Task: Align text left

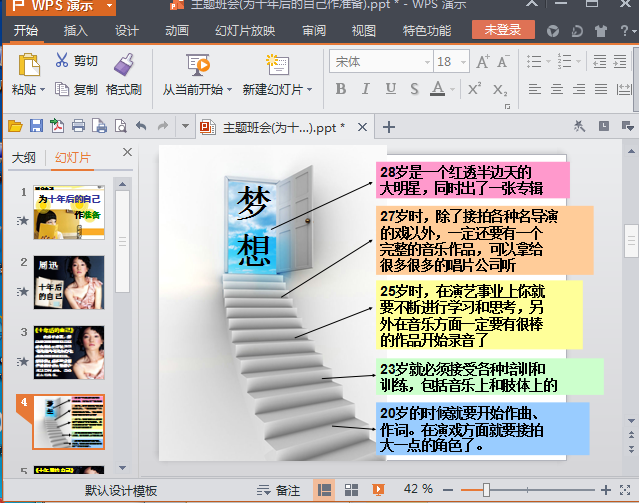Action: (535, 89)
